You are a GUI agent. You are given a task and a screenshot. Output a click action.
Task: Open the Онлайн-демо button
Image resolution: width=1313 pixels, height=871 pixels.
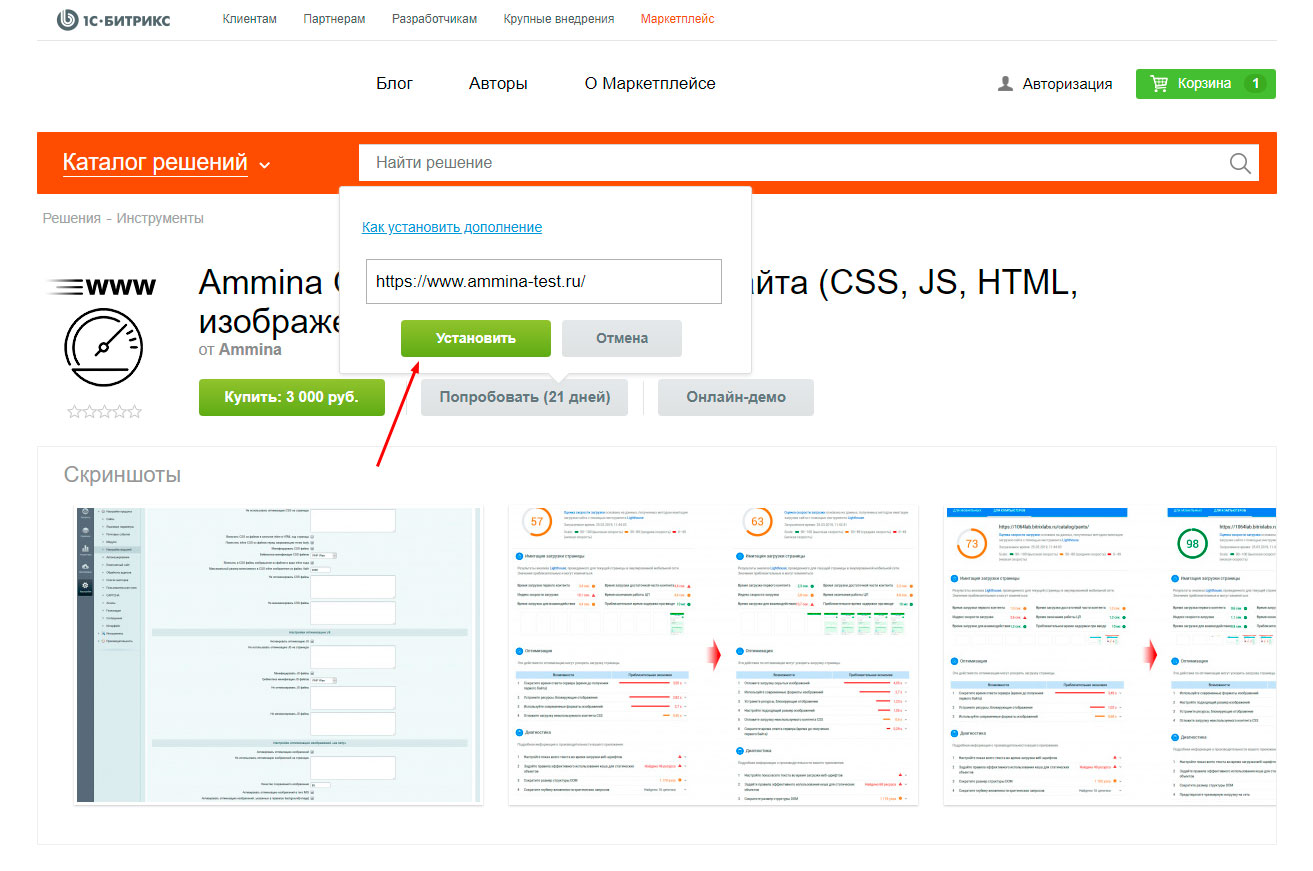pyautogui.click(x=736, y=397)
